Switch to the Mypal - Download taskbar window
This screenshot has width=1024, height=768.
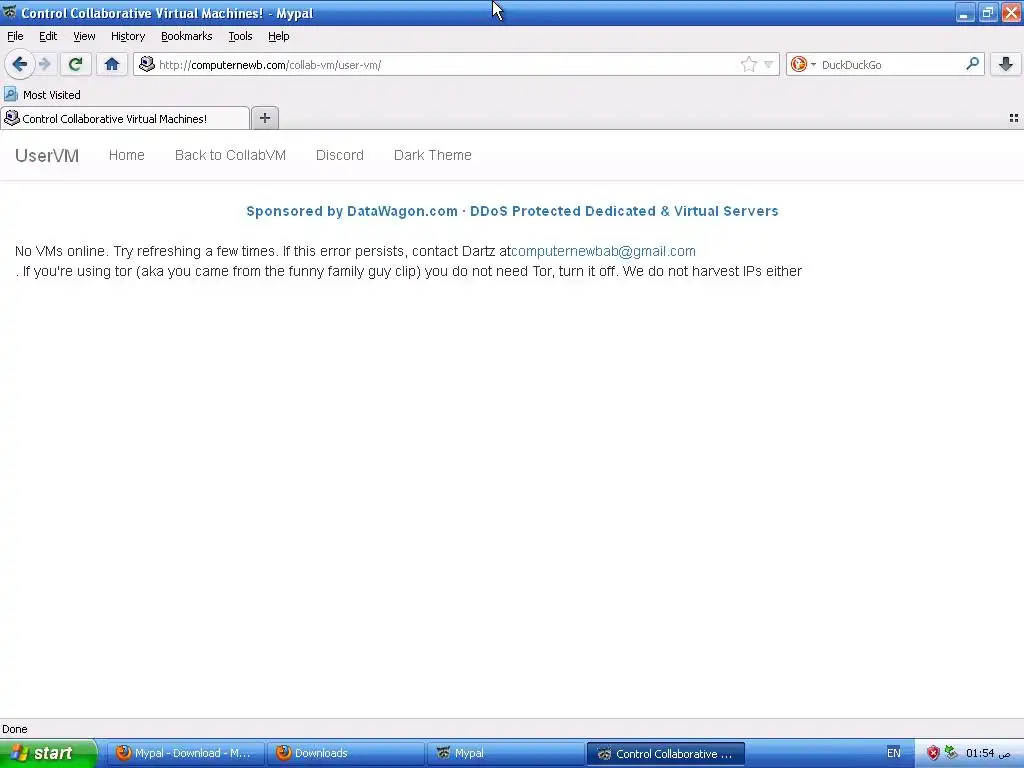[x=185, y=754]
